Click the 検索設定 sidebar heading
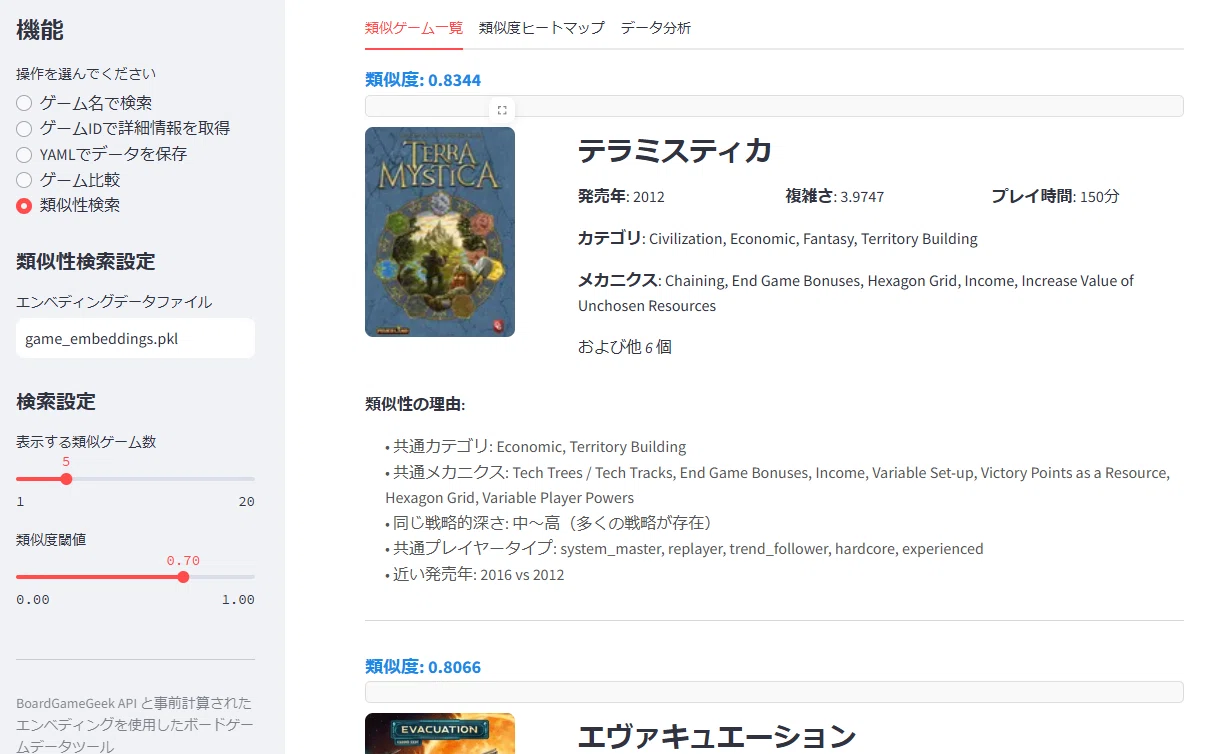 coord(56,402)
